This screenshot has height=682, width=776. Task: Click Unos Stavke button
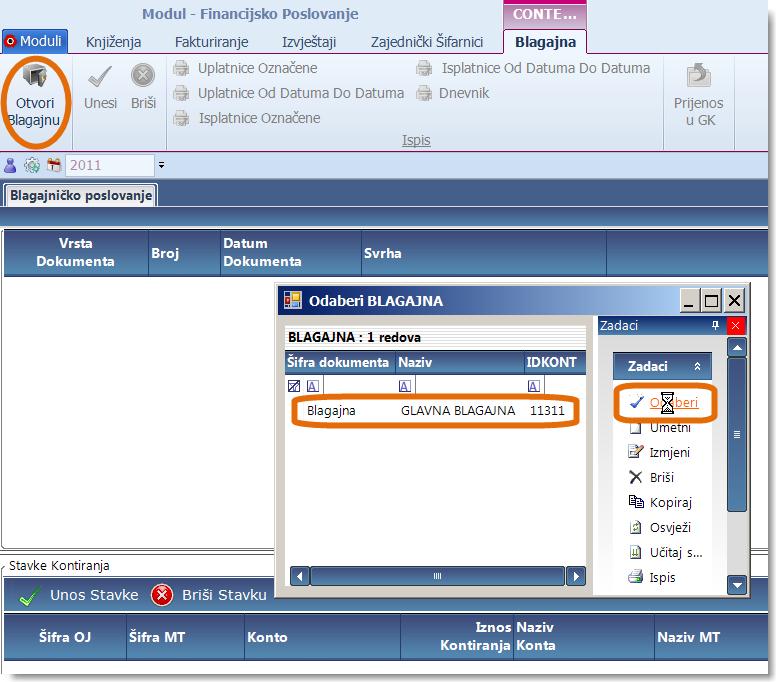79,595
